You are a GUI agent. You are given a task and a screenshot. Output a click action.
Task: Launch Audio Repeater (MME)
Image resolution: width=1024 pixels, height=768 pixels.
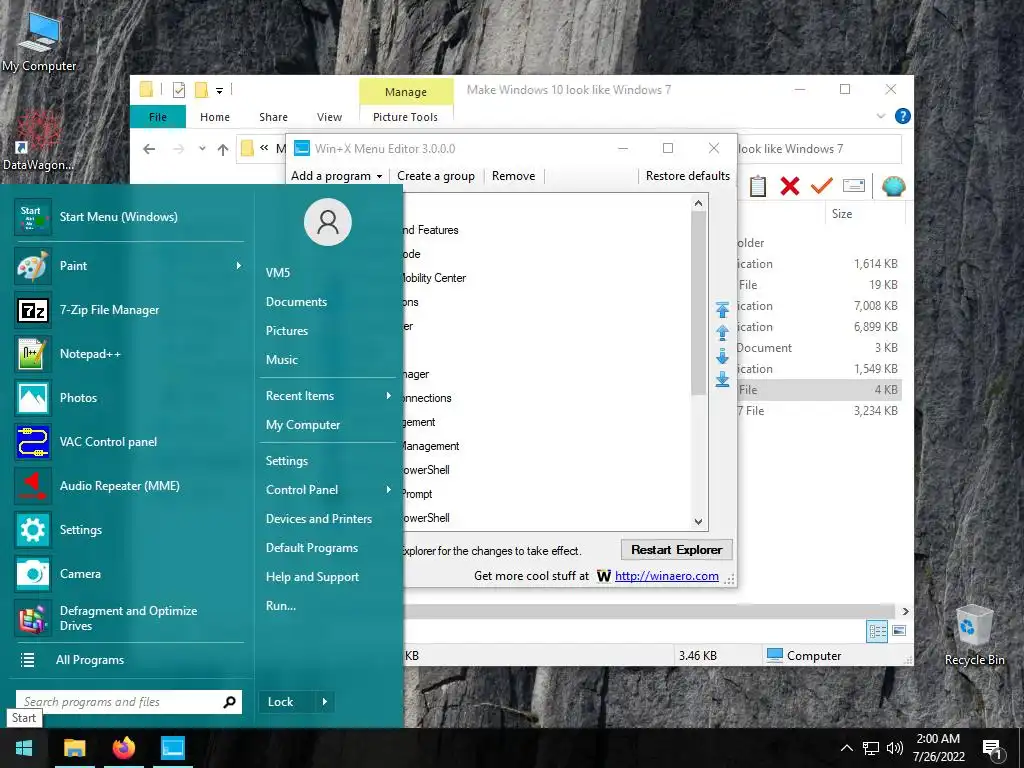128,486
